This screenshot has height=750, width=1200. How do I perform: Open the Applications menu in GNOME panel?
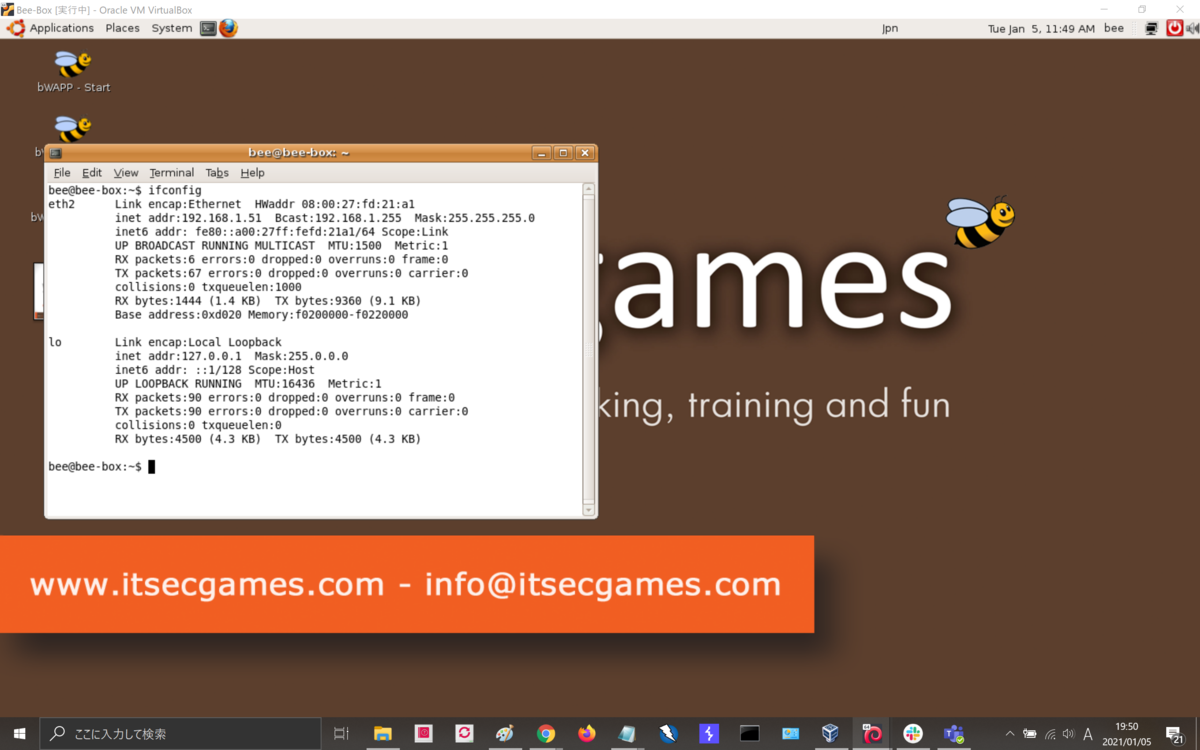(x=62, y=28)
